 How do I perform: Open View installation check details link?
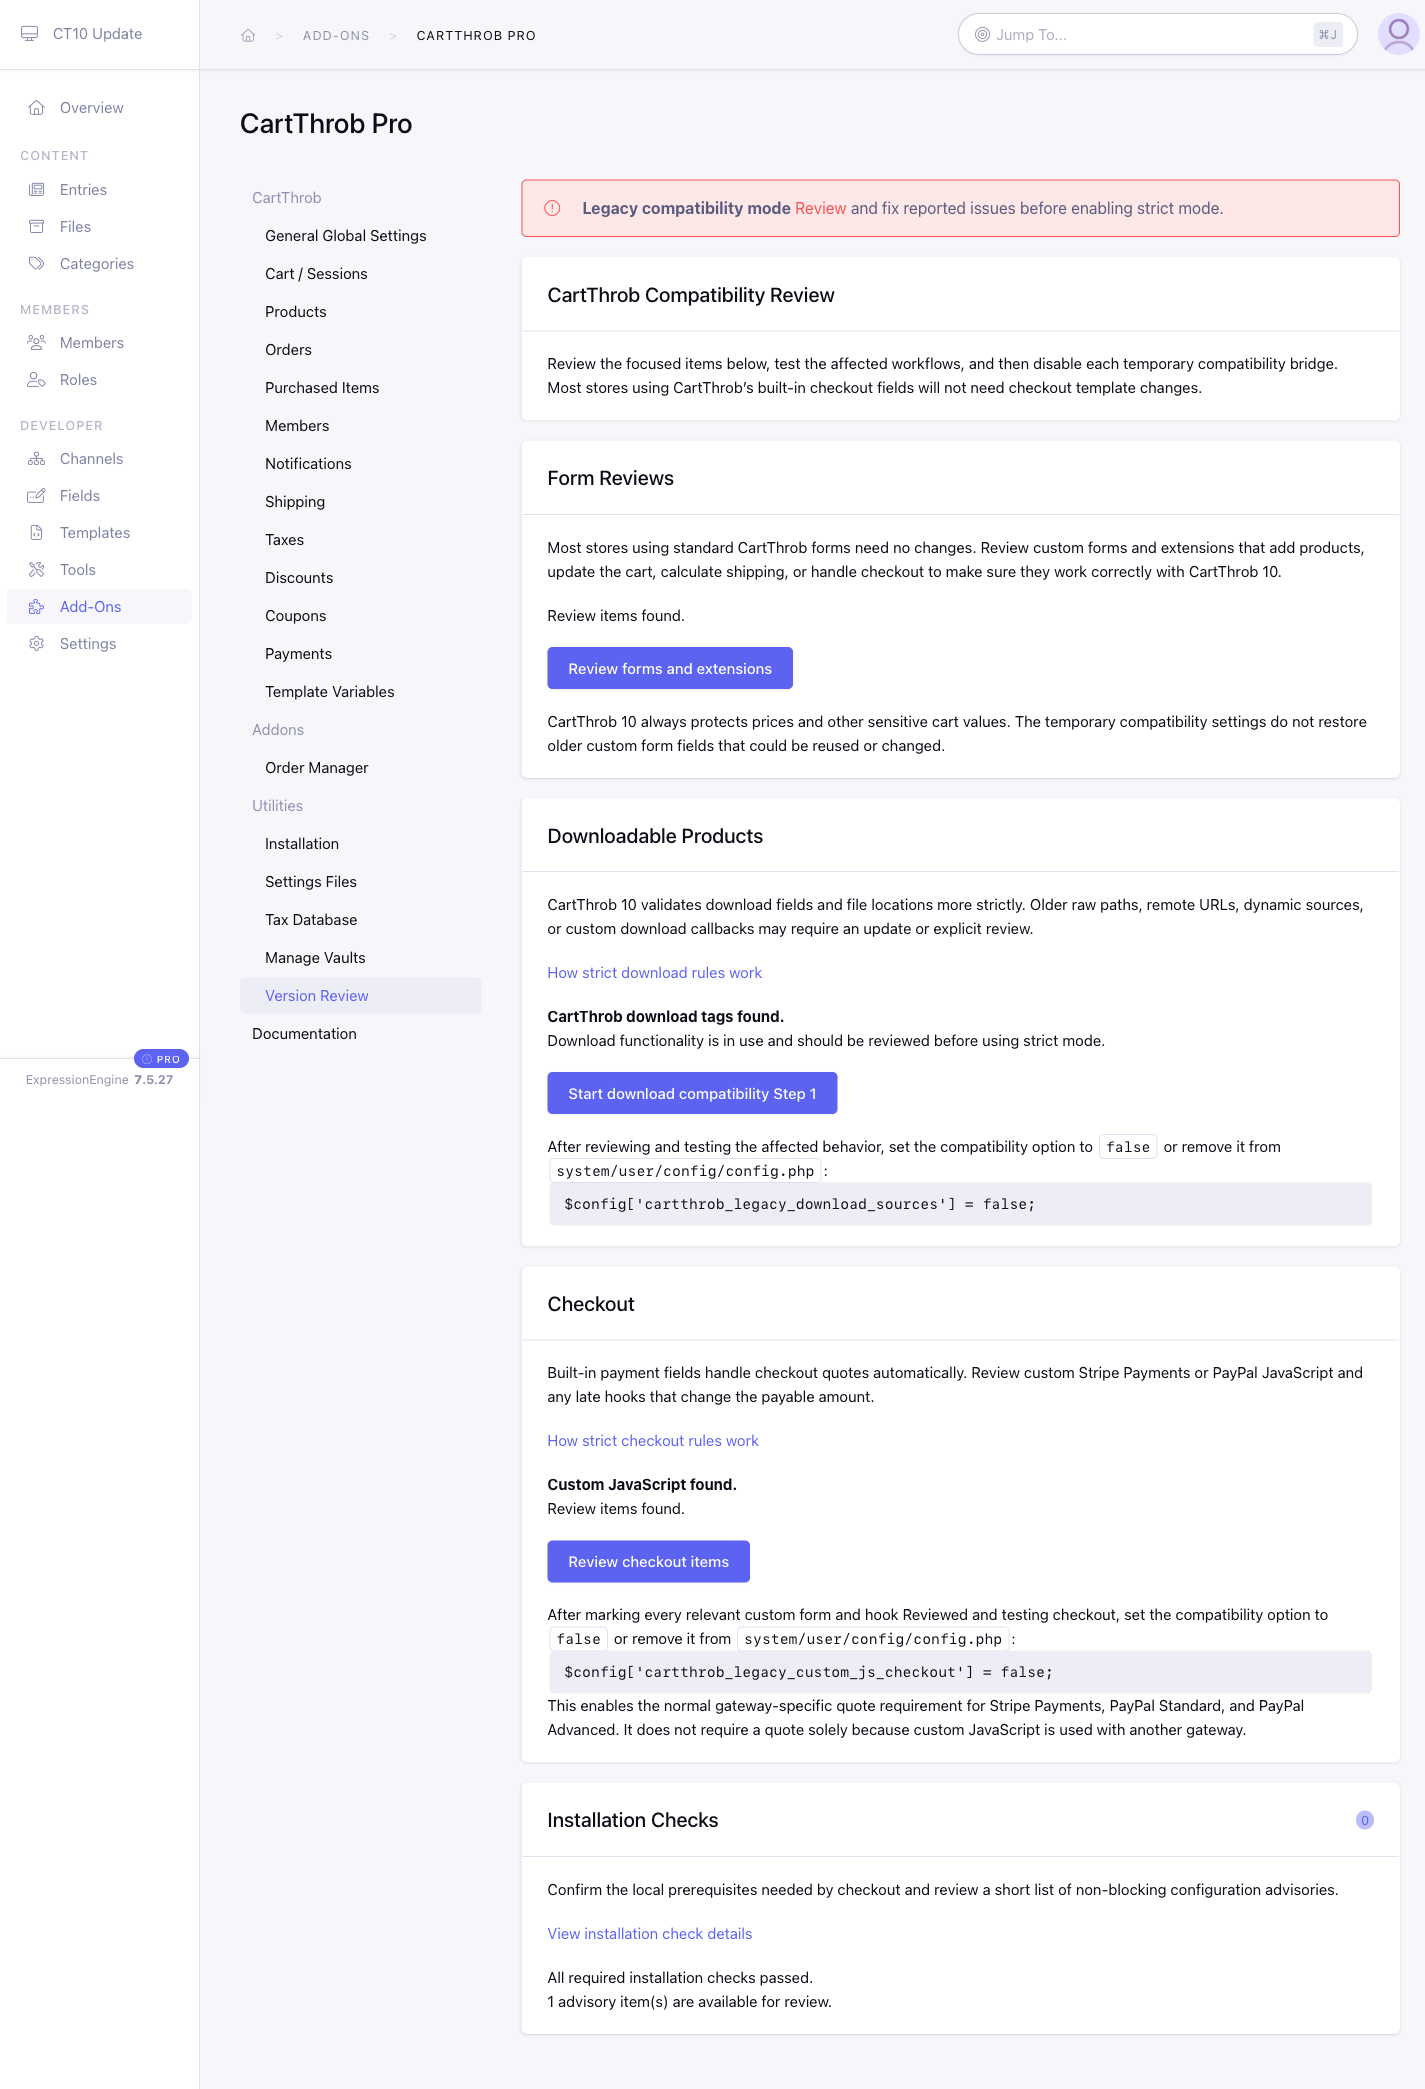coord(649,1934)
